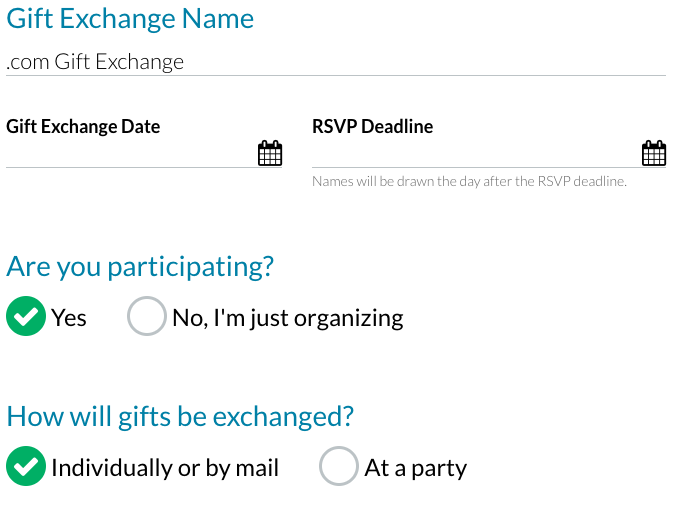Screen dimensions: 693x507
Task: Click the "Individually or by mail" label text
Action: [165, 468]
